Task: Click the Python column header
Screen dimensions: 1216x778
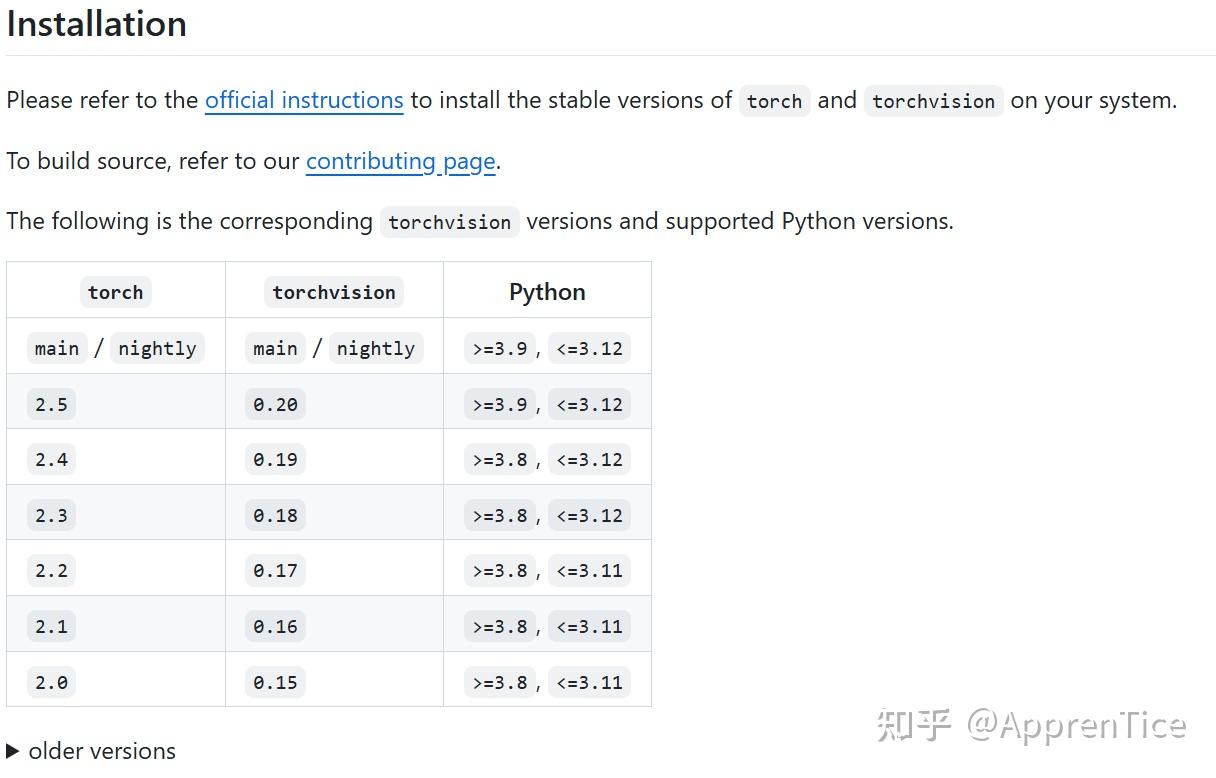Action: click(x=547, y=292)
